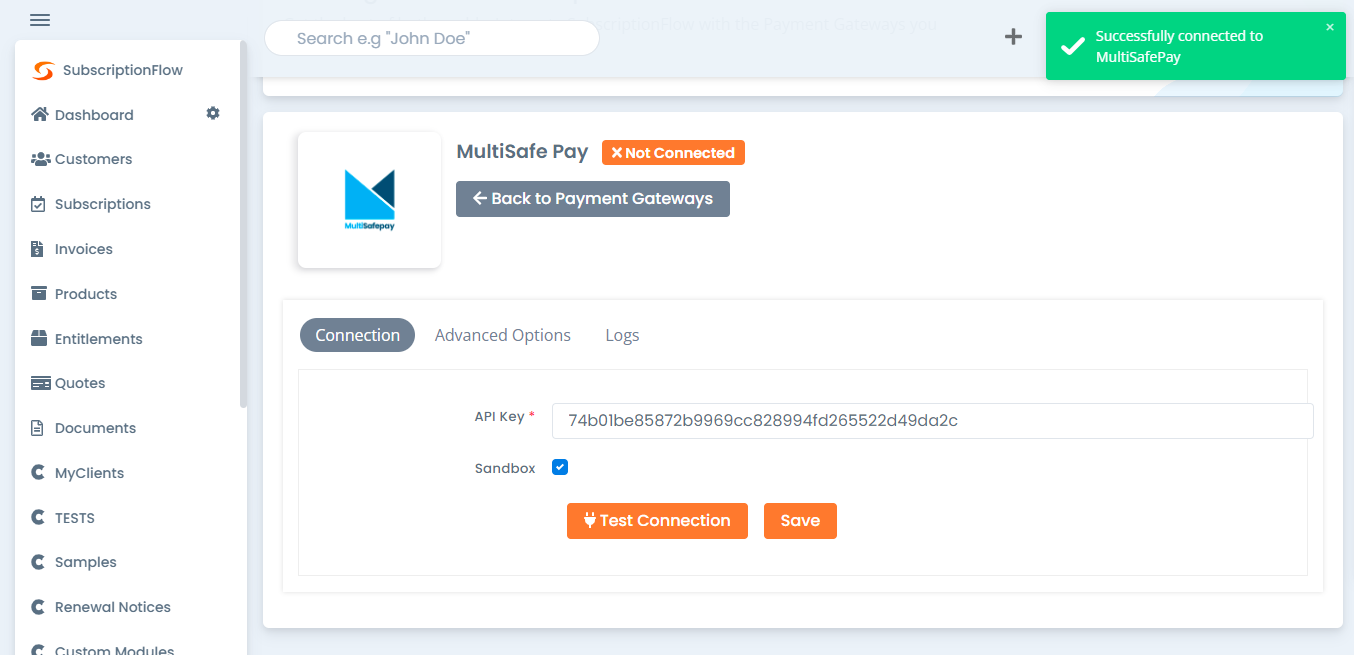Uncheck the Sandbox checkbox
This screenshot has height=655, width=1354.
click(x=560, y=467)
